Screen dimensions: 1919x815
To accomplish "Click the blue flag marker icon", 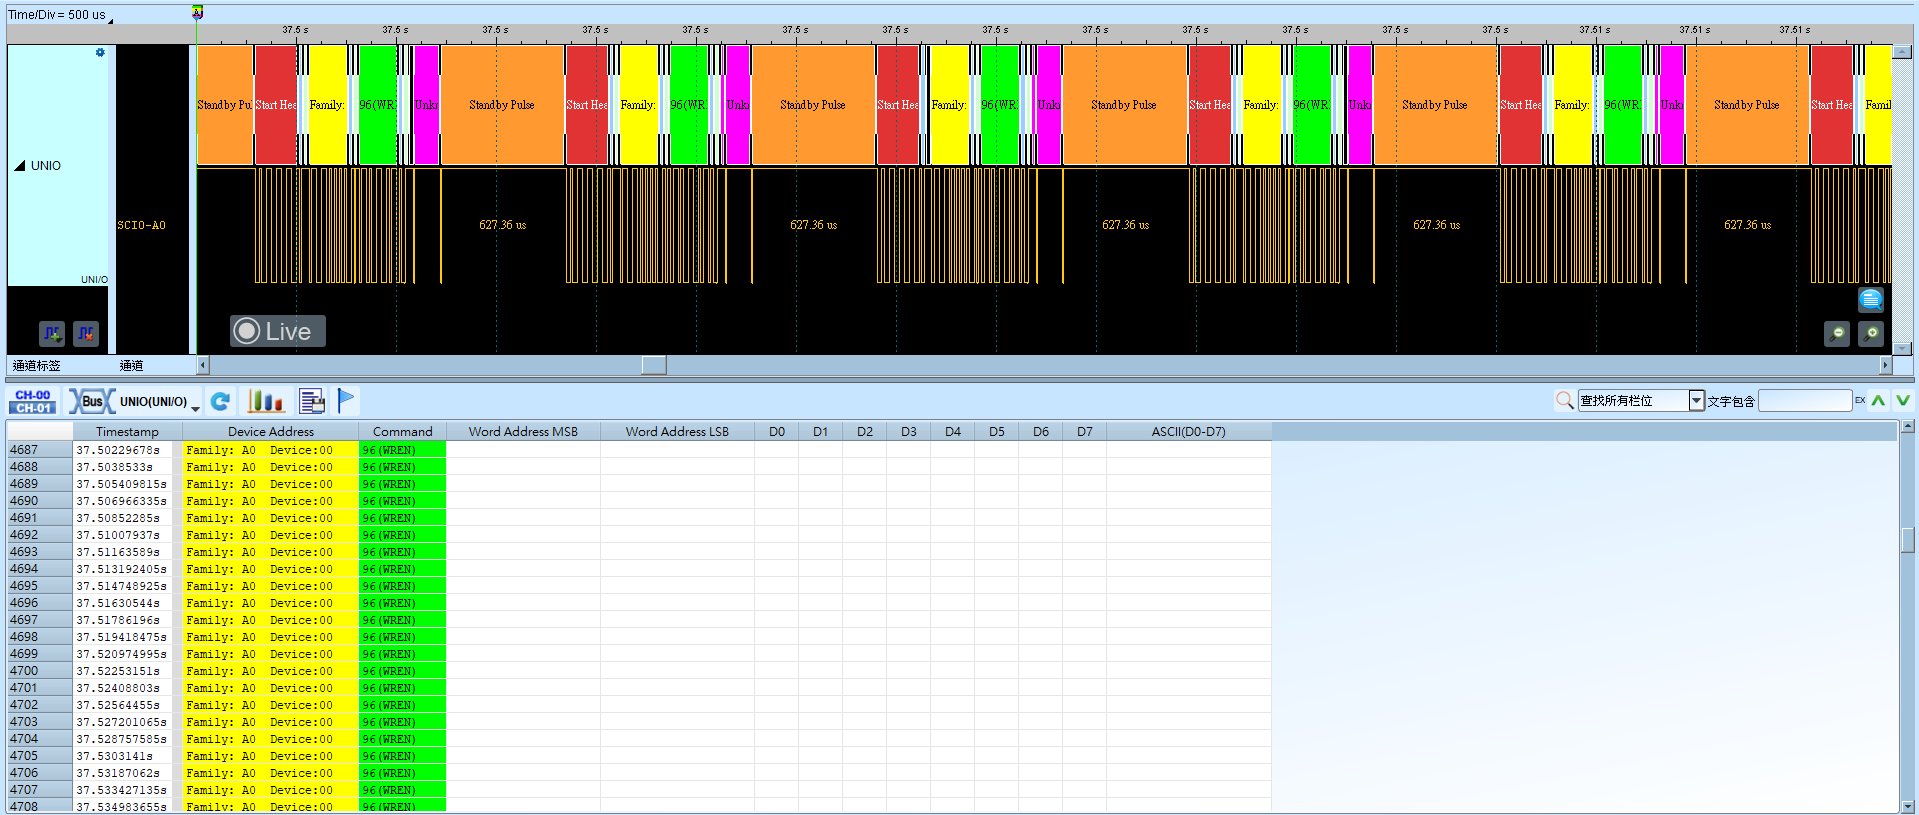I will (x=345, y=400).
